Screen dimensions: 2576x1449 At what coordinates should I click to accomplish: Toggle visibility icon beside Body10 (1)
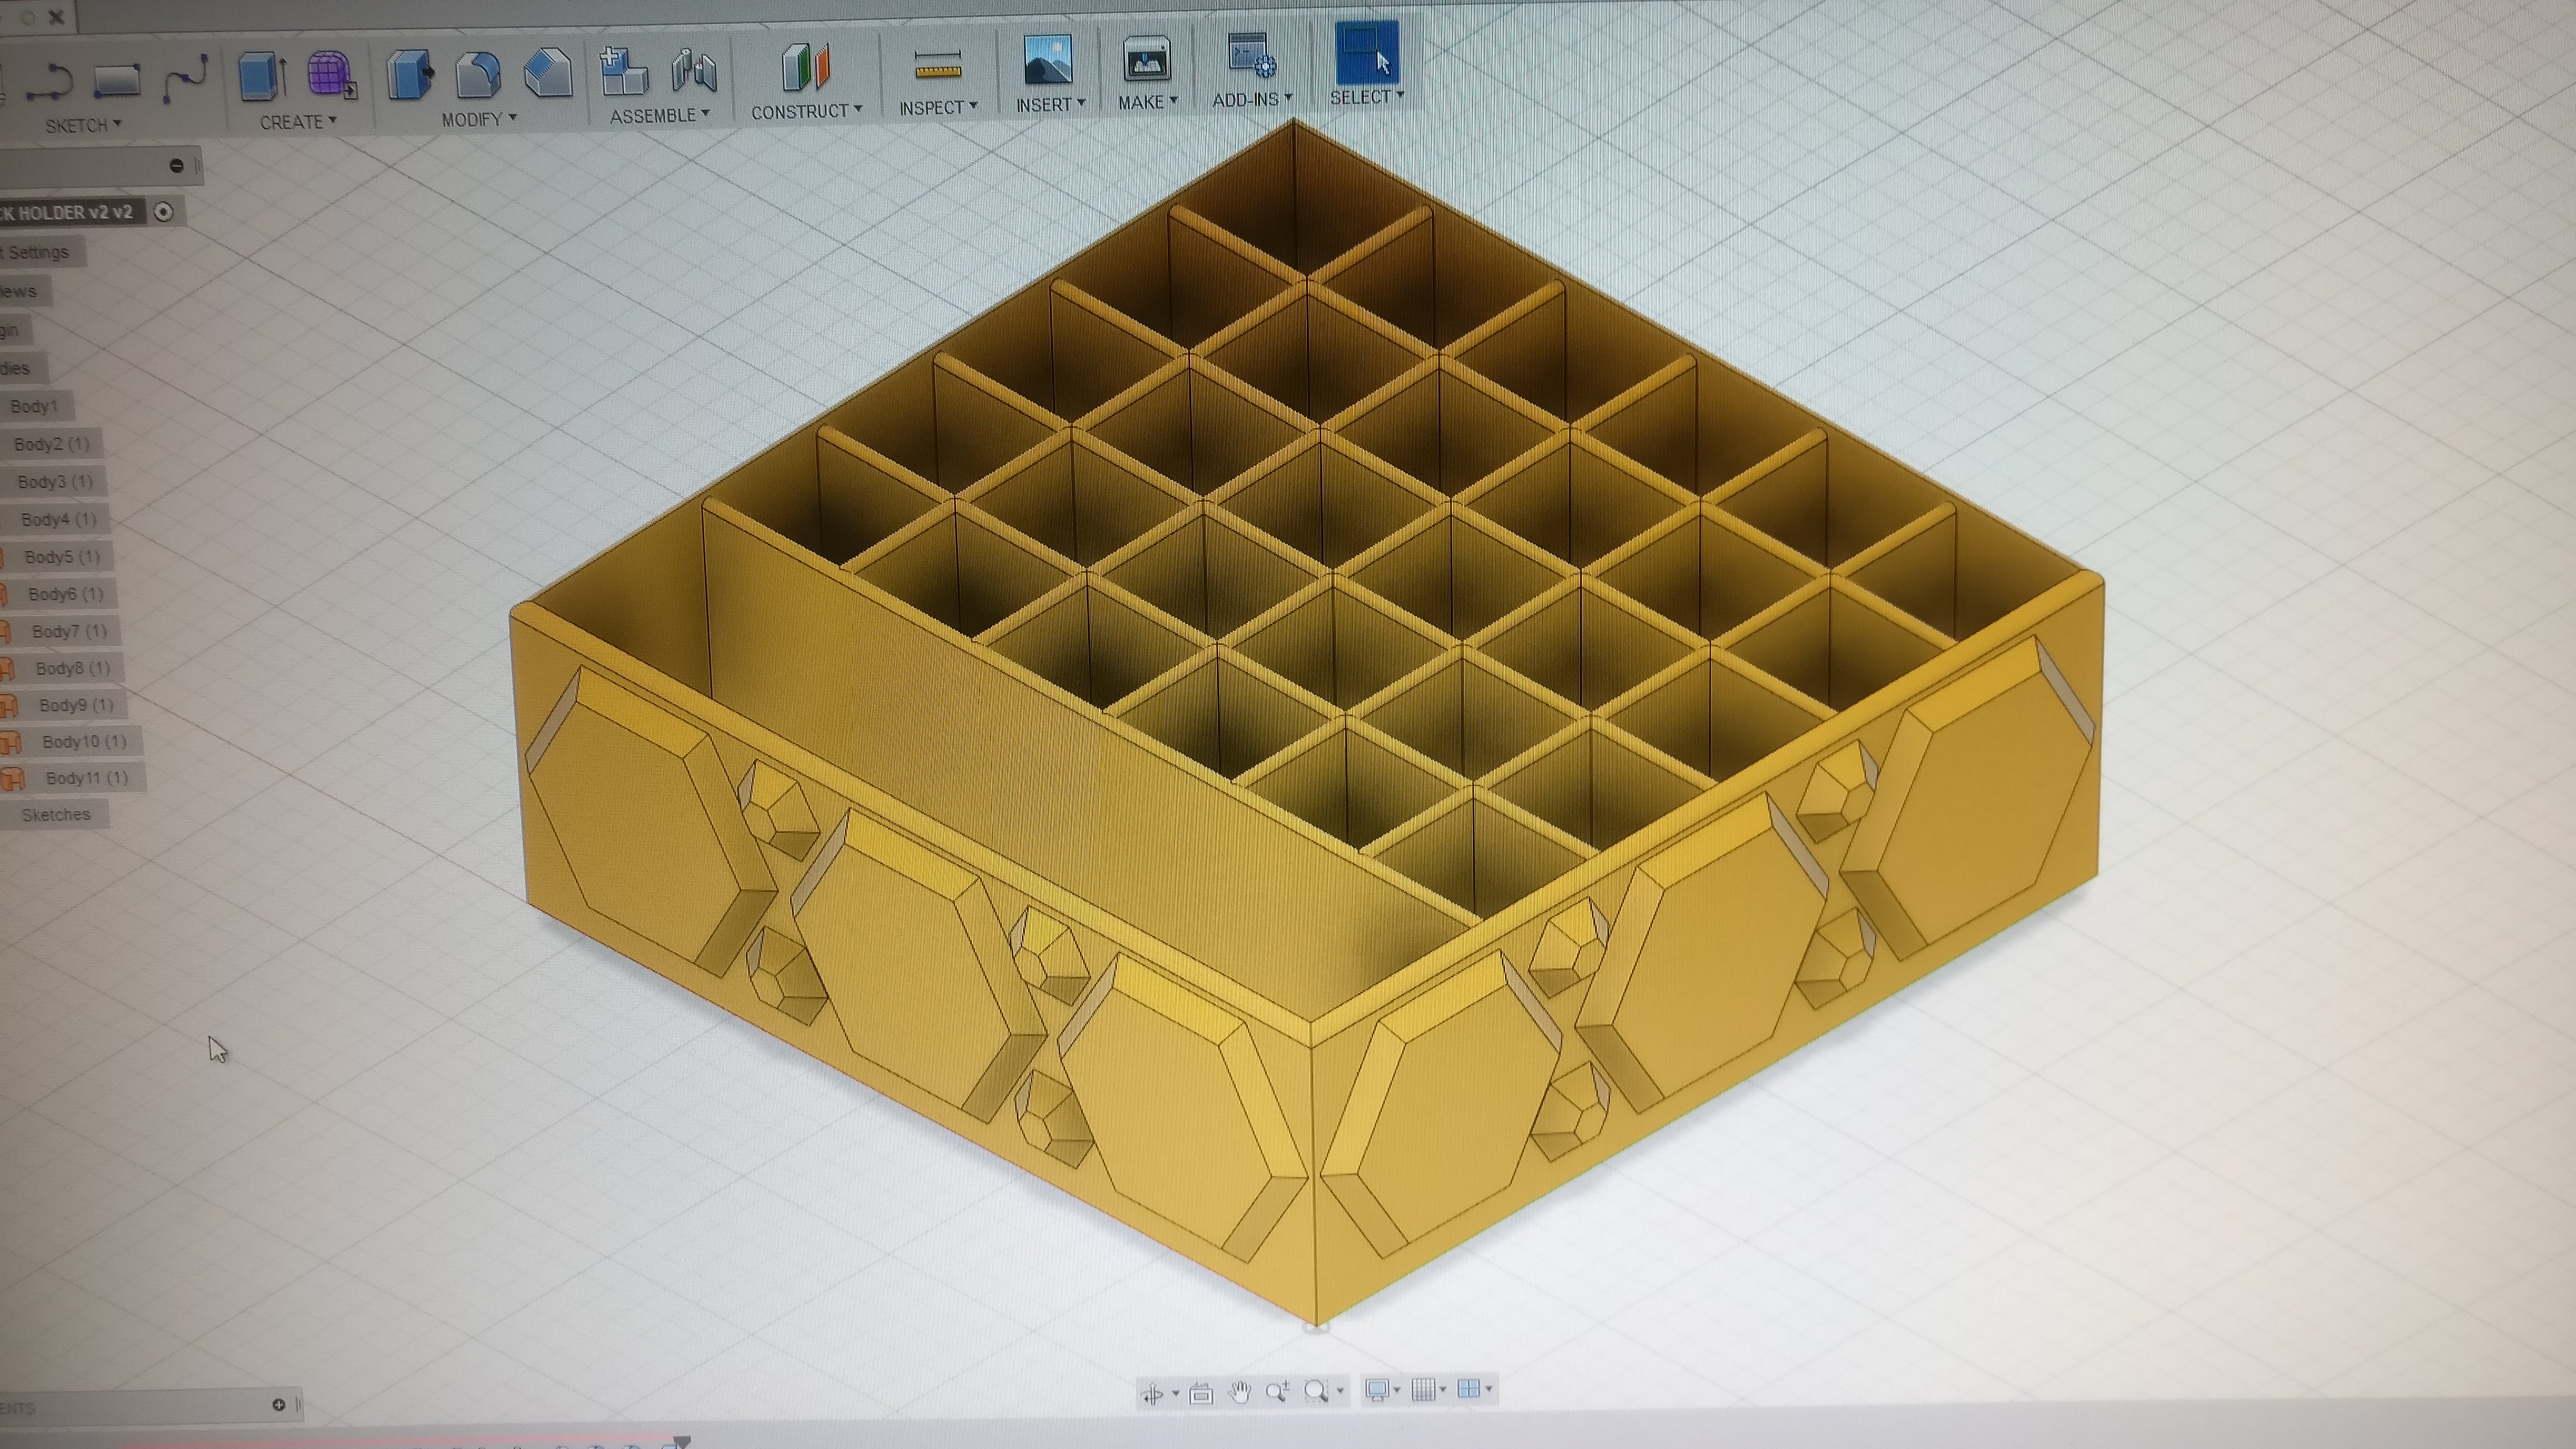(11, 743)
